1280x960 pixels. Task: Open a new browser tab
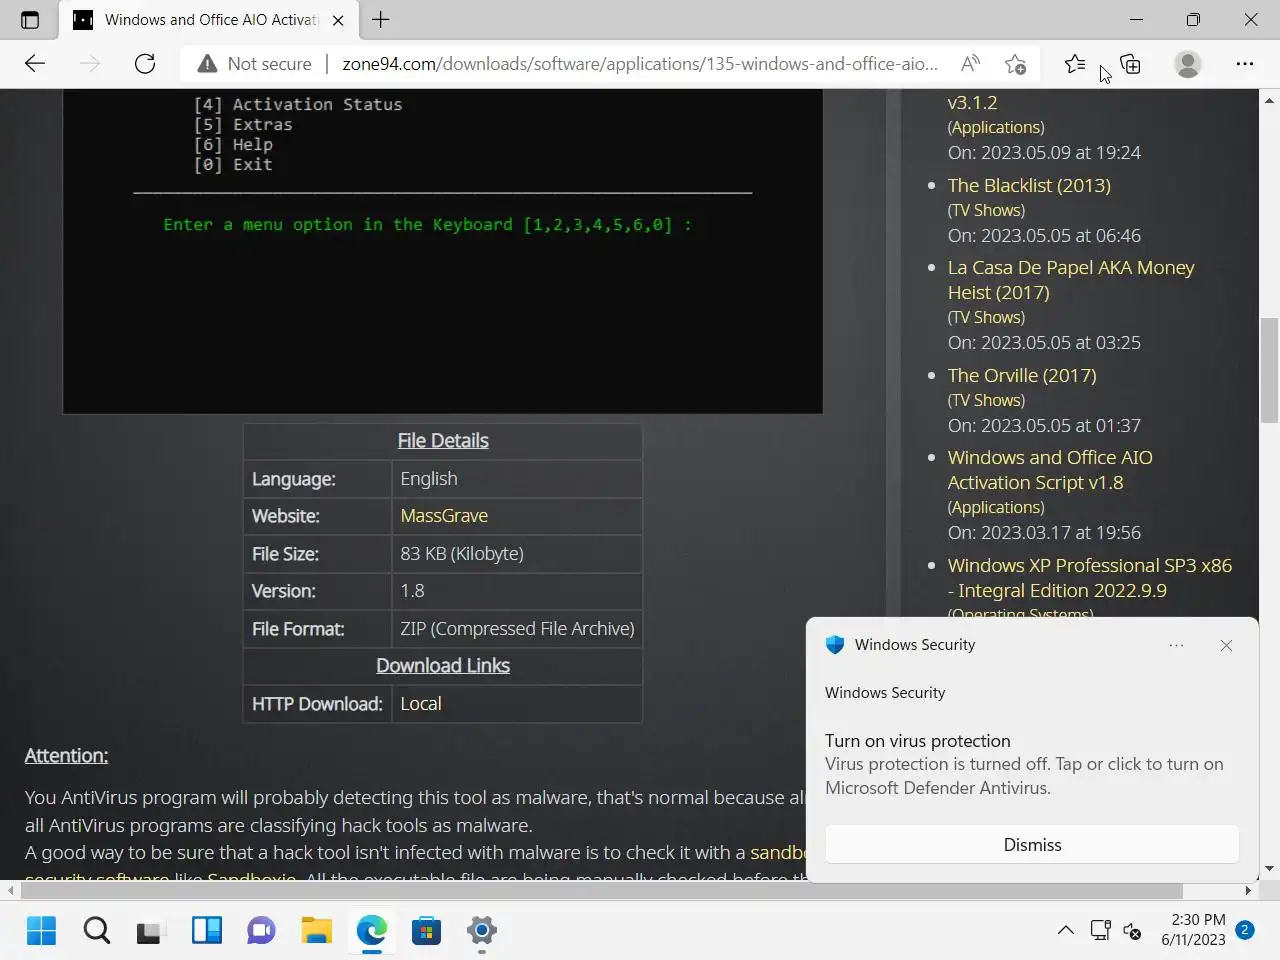[381, 20]
